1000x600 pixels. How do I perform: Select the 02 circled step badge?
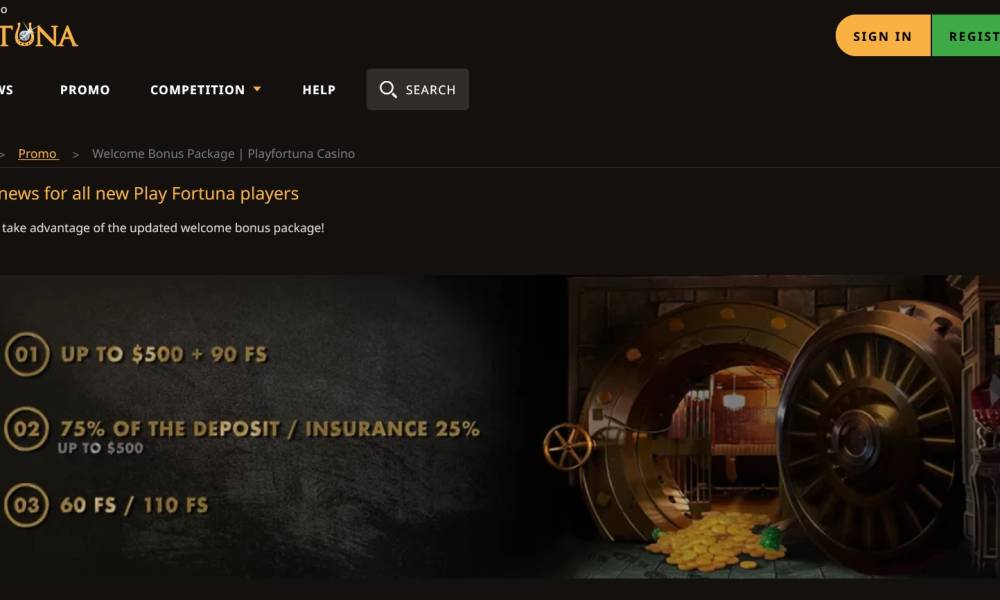pyautogui.click(x=27, y=428)
